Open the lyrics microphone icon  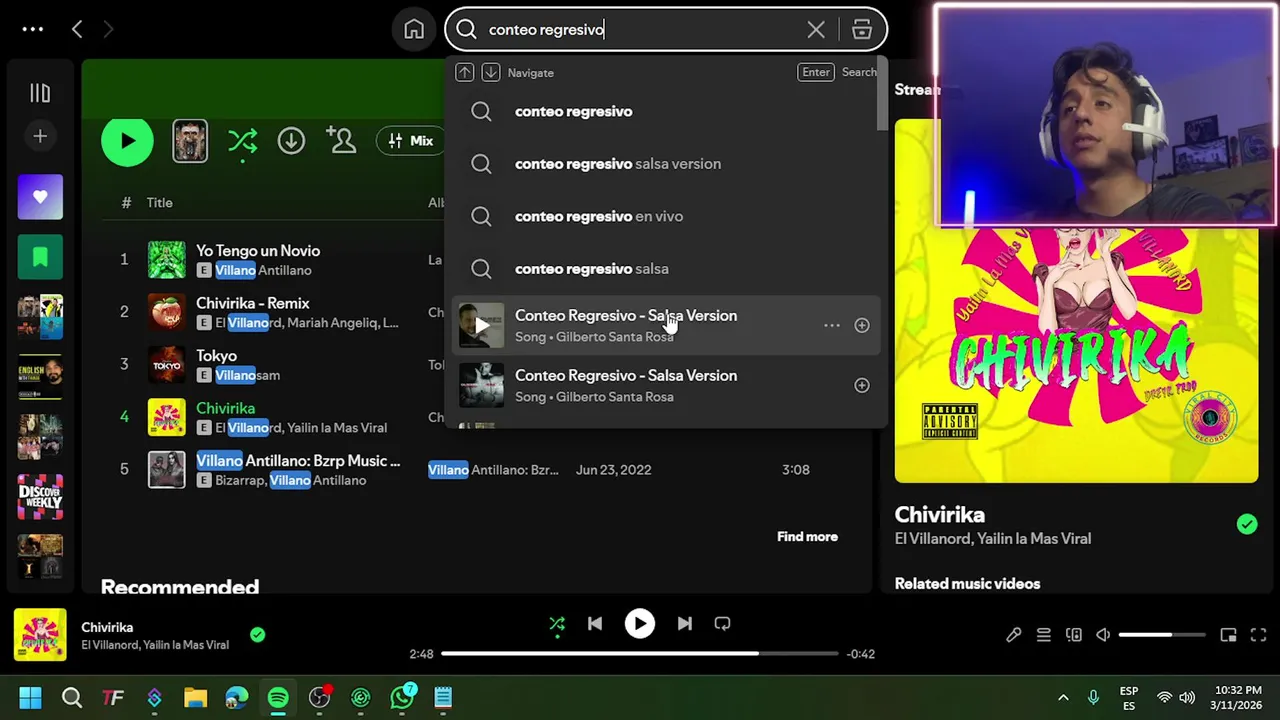coord(1013,635)
